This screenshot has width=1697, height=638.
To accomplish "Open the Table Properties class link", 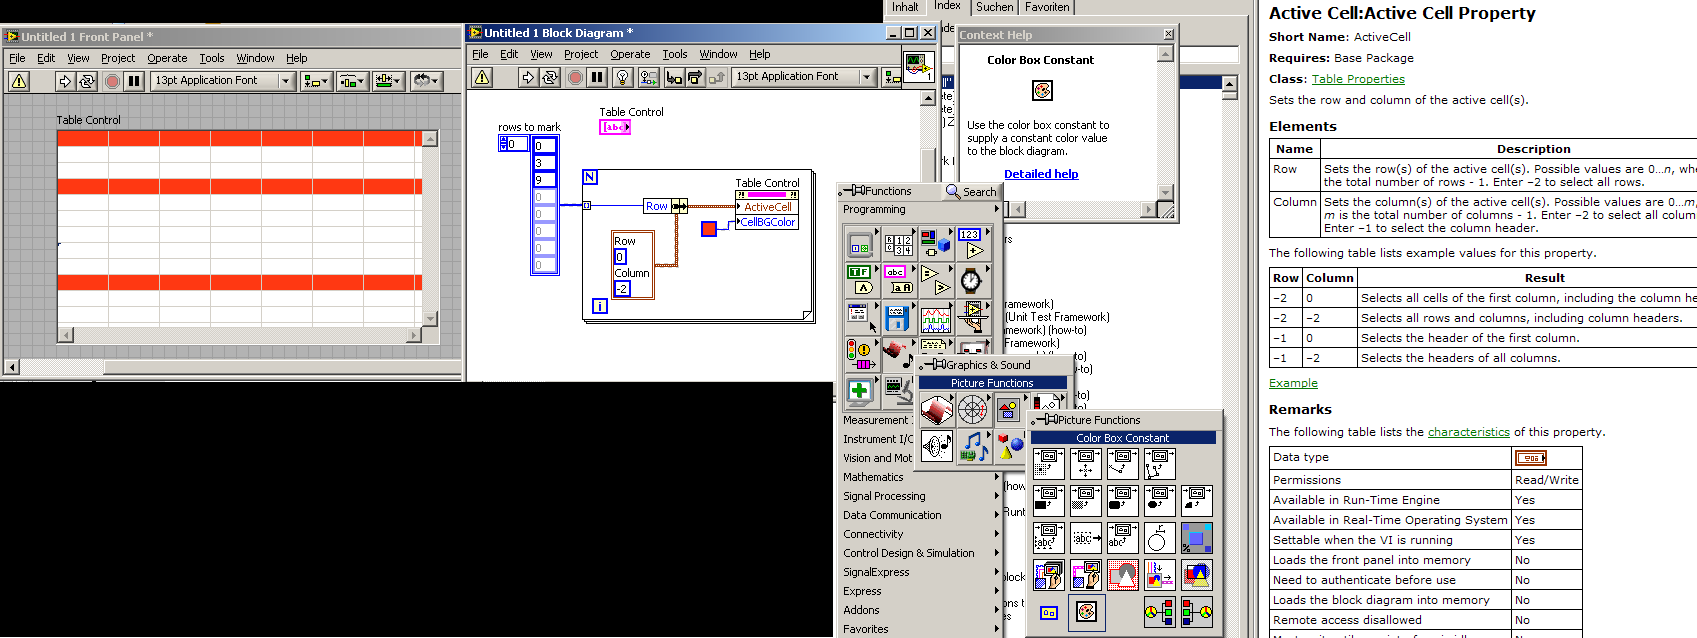I will (x=1357, y=79).
